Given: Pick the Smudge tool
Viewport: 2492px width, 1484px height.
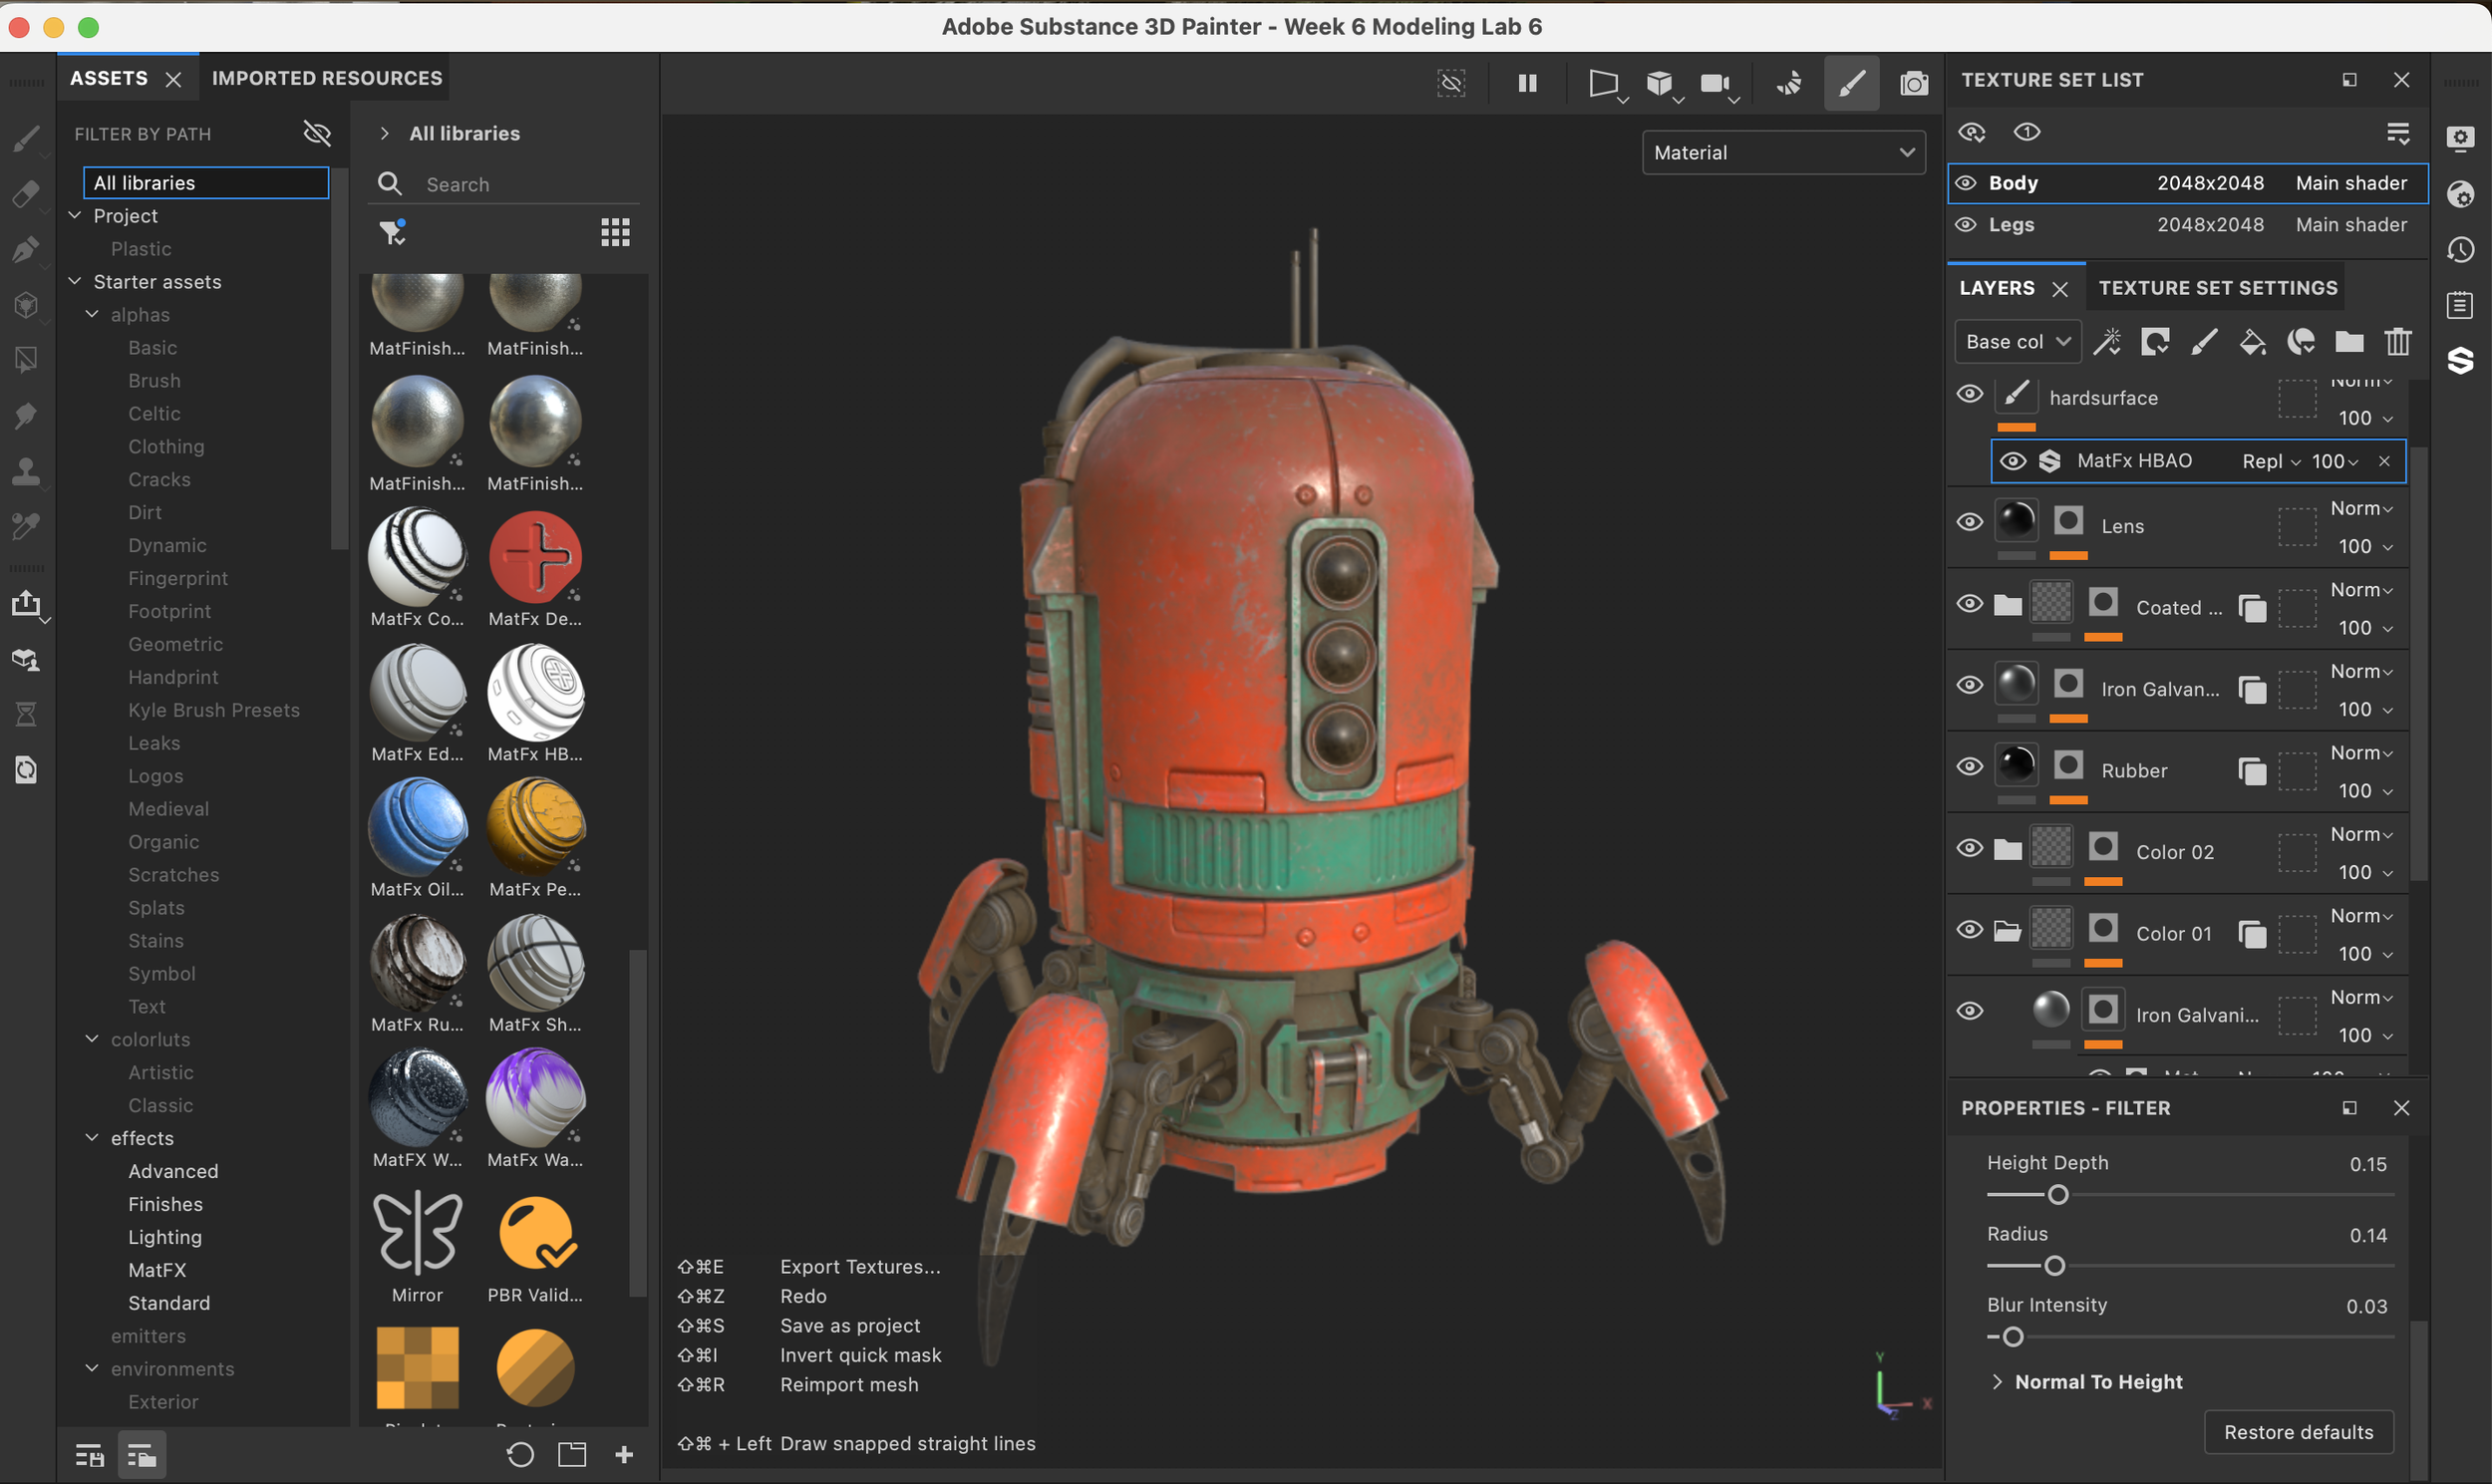Looking at the screenshot, I should 27,416.
